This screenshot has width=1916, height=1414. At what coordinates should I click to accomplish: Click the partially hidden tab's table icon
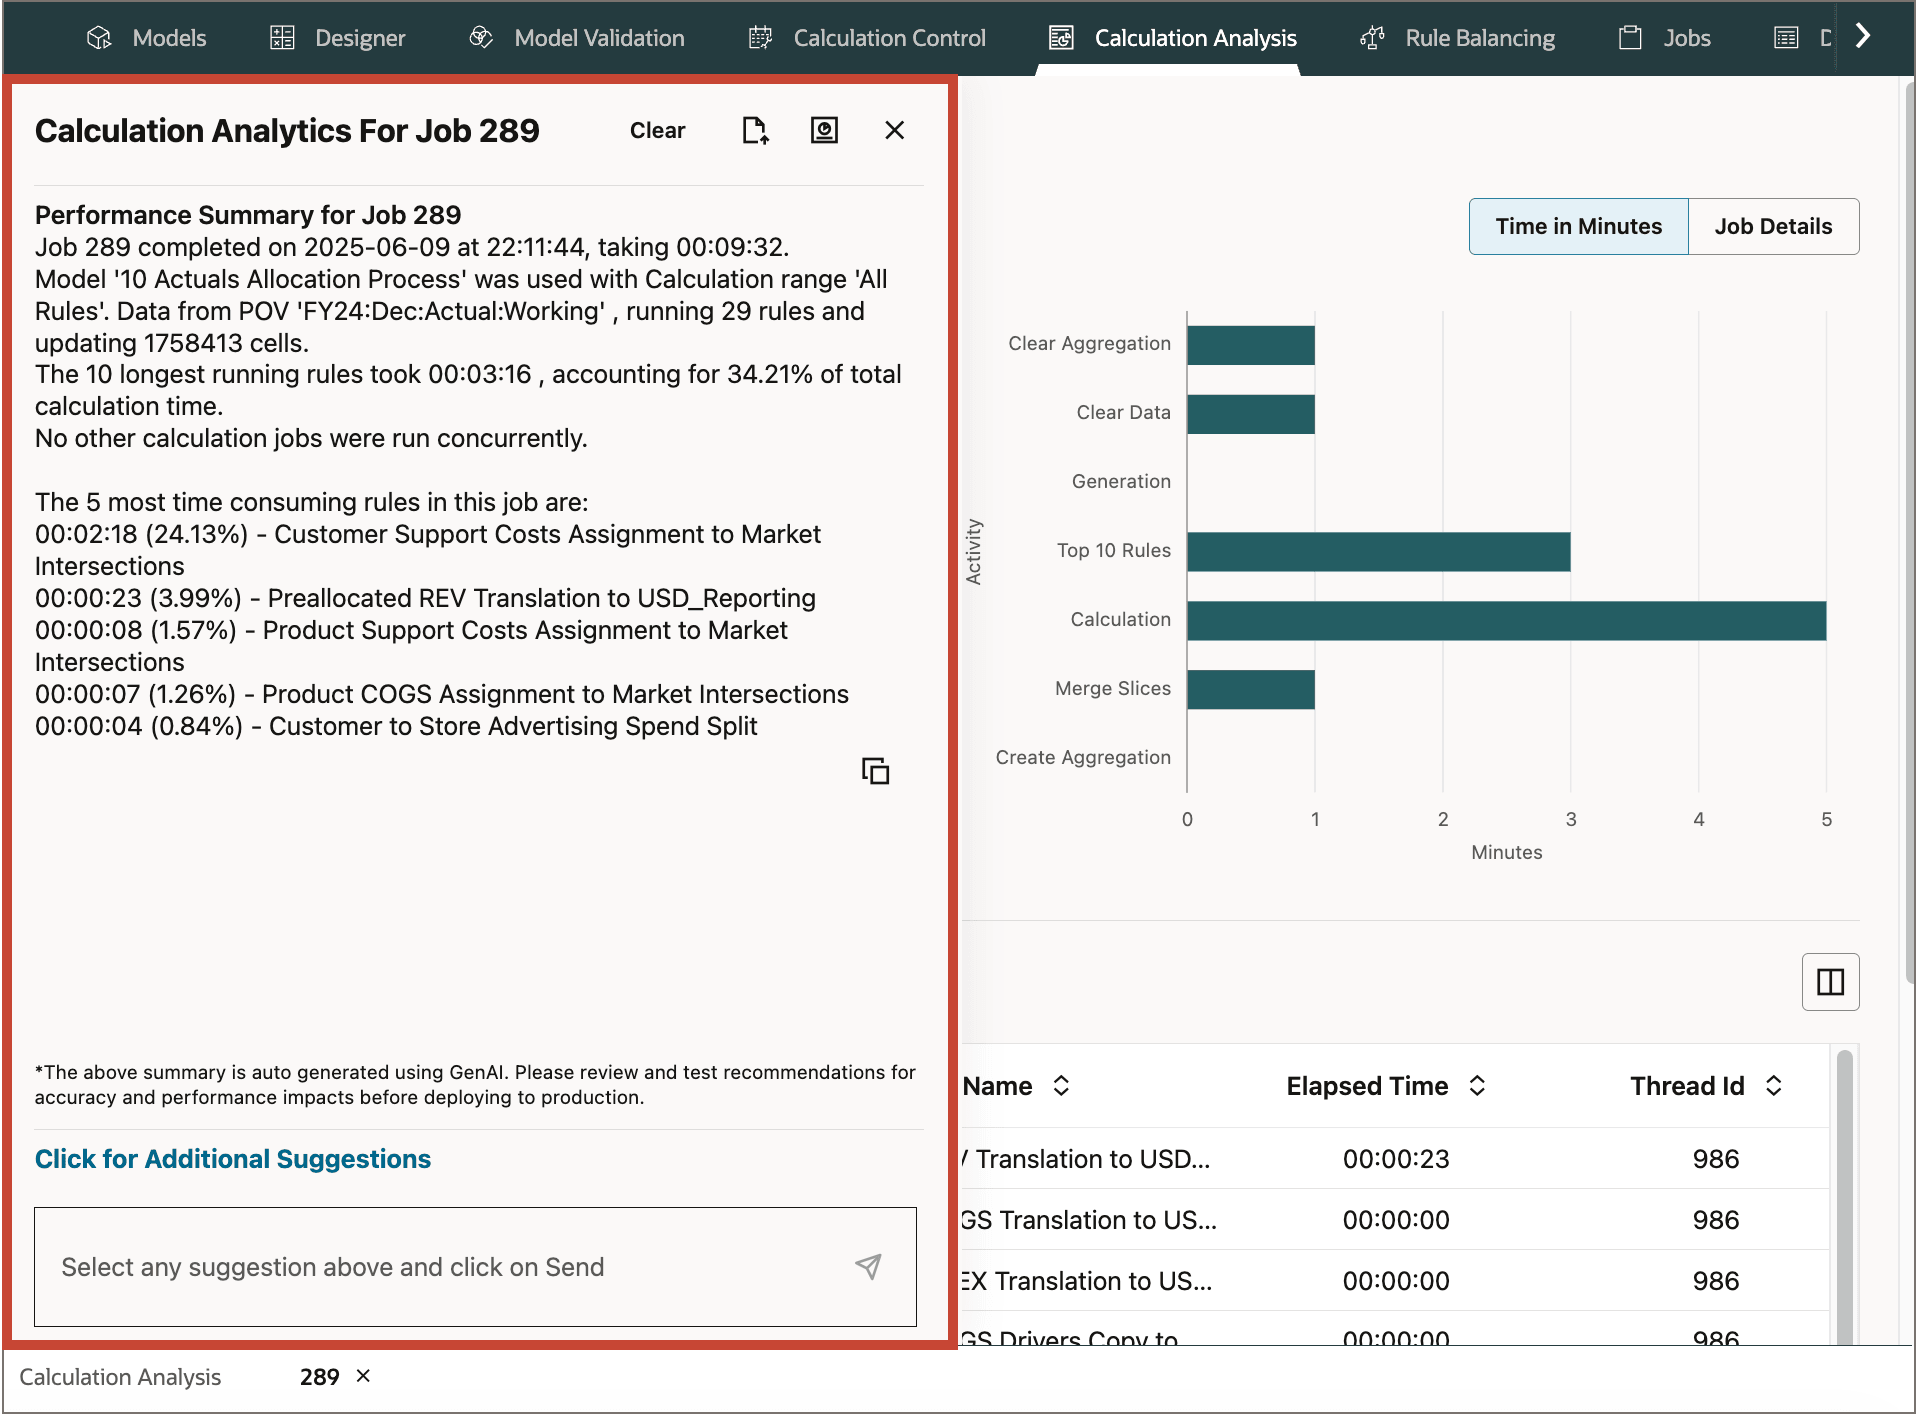(x=1786, y=38)
